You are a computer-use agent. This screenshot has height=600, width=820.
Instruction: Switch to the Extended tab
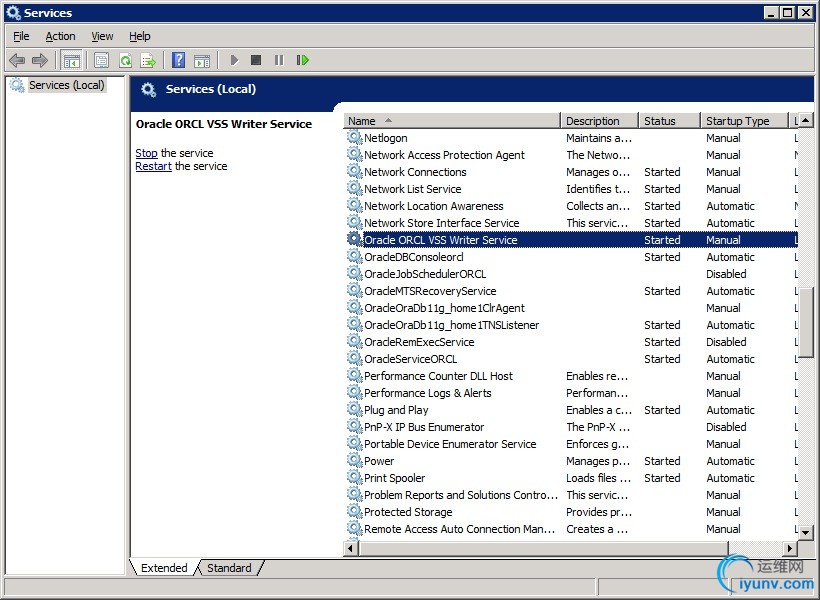(164, 568)
